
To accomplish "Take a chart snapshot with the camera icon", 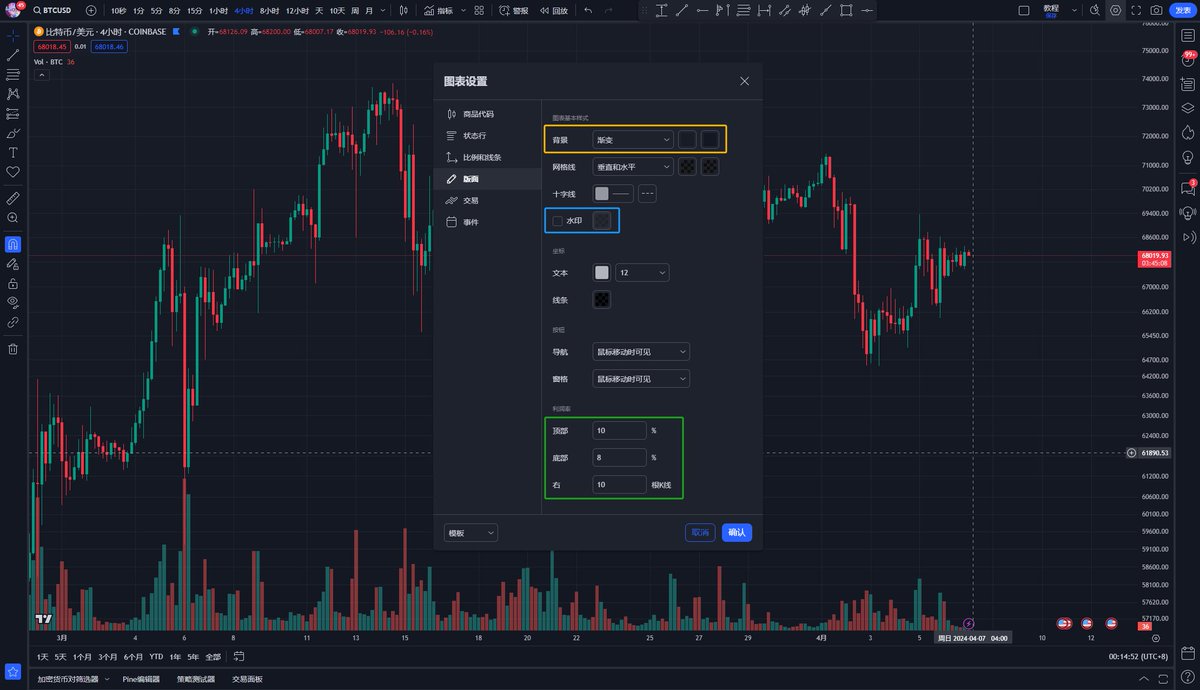I will [x=1156, y=10].
